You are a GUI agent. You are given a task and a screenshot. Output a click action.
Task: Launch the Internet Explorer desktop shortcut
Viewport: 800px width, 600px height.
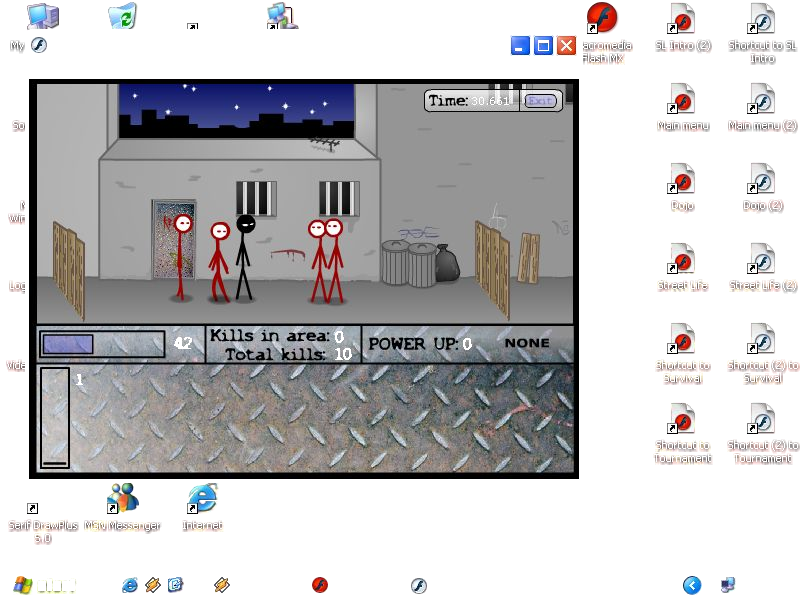pyautogui.click(x=203, y=507)
